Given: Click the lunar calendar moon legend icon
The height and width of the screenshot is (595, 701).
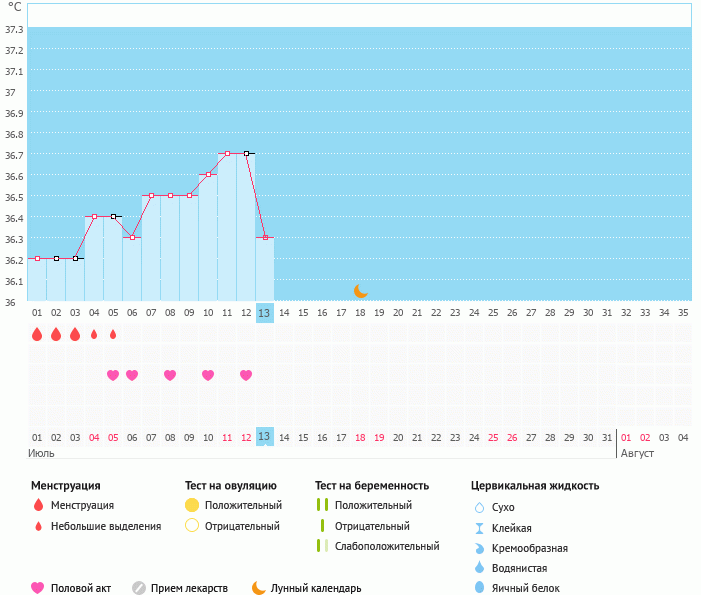Looking at the screenshot, I should pos(259,588).
